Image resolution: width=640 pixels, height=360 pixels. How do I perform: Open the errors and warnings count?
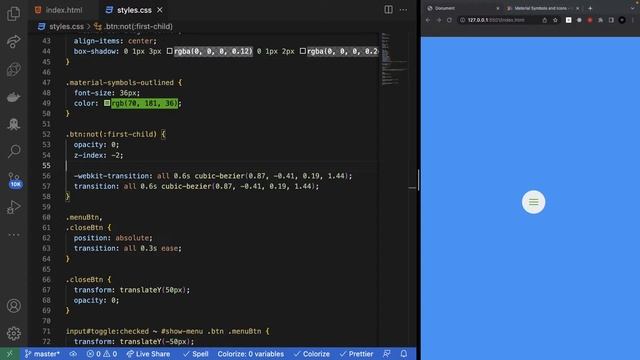click(x=102, y=354)
